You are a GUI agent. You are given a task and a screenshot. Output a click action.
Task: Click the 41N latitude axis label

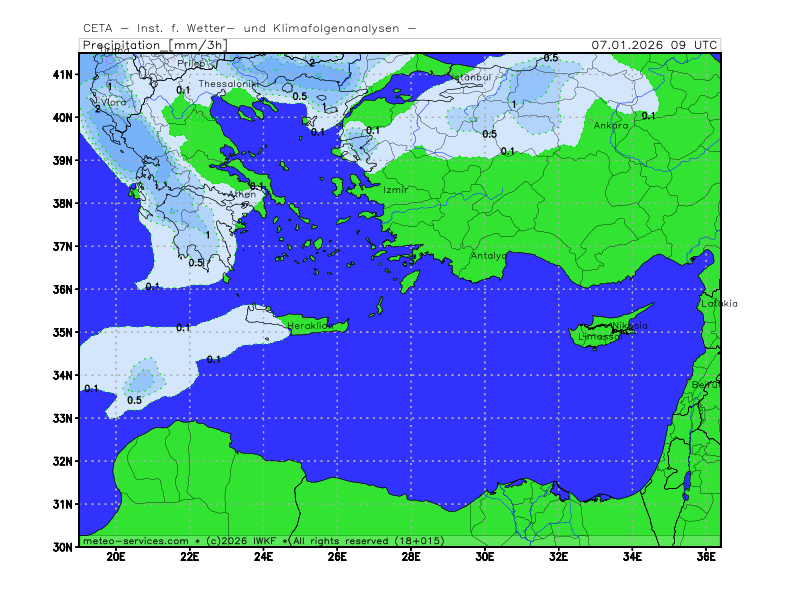pyautogui.click(x=63, y=74)
